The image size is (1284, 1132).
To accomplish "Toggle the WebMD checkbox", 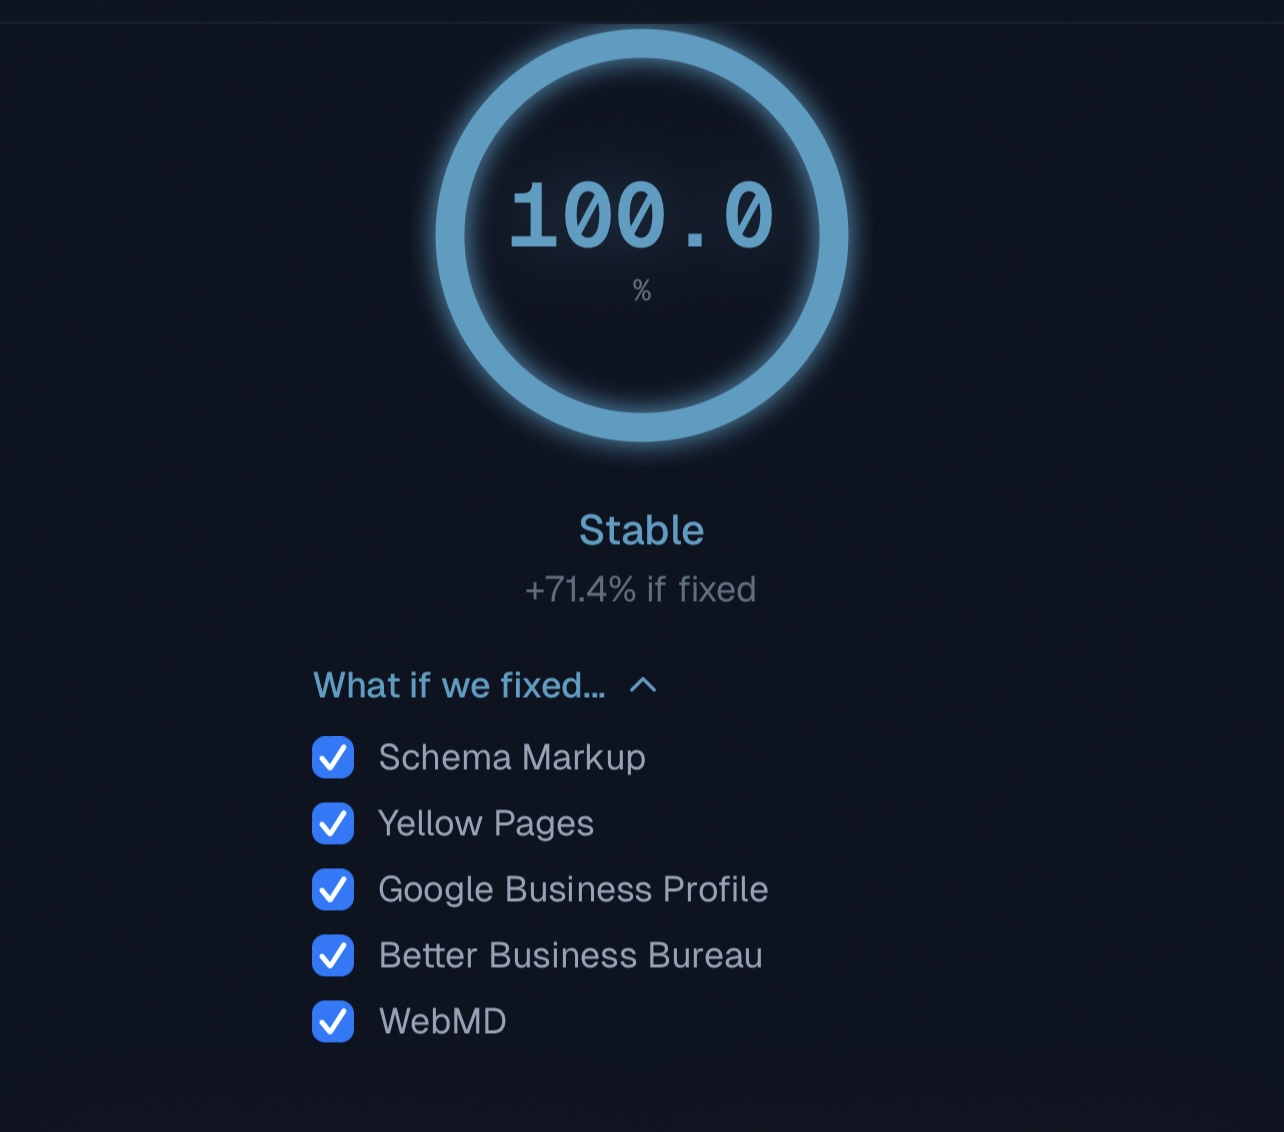I will point(333,1021).
